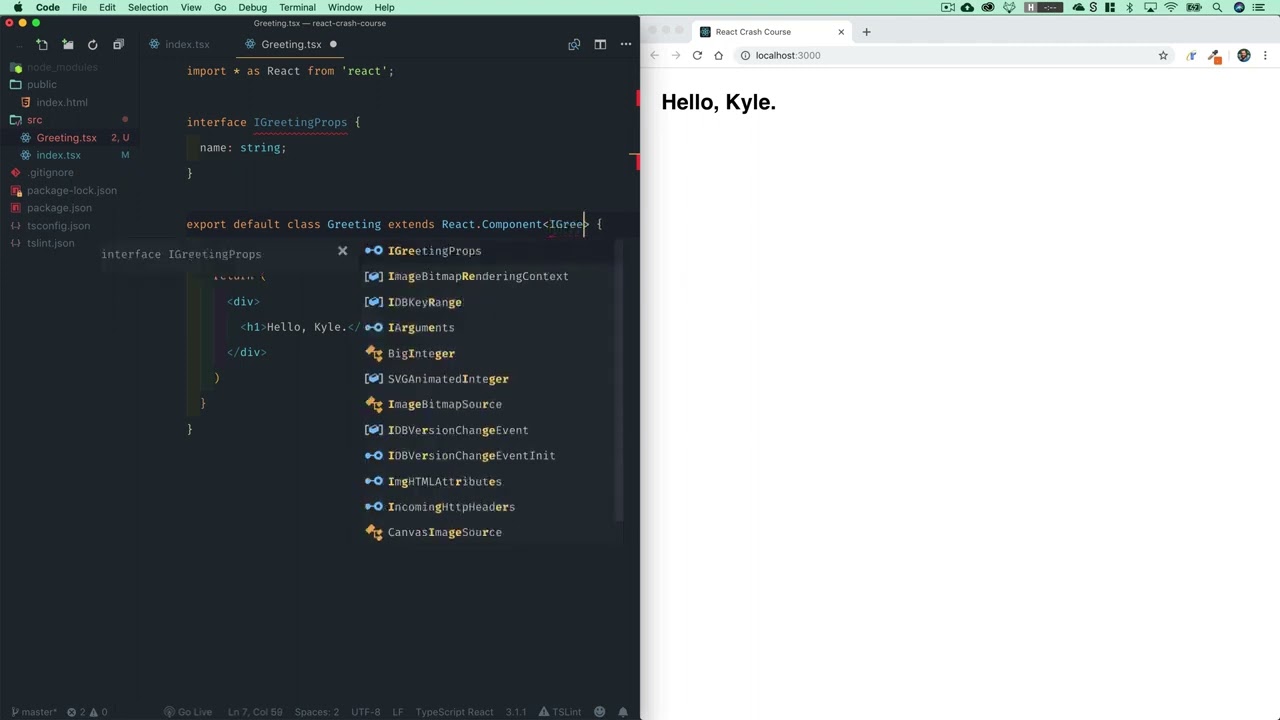Click the master branch indicator in status bar
The height and width of the screenshot is (720, 1280).
point(33,712)
